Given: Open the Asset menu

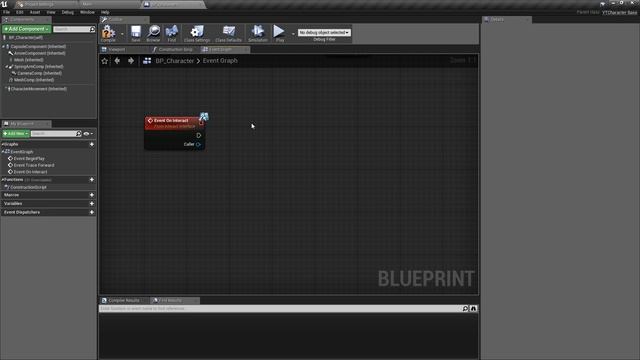Looking at the screenshot, I should click(35, 12).
